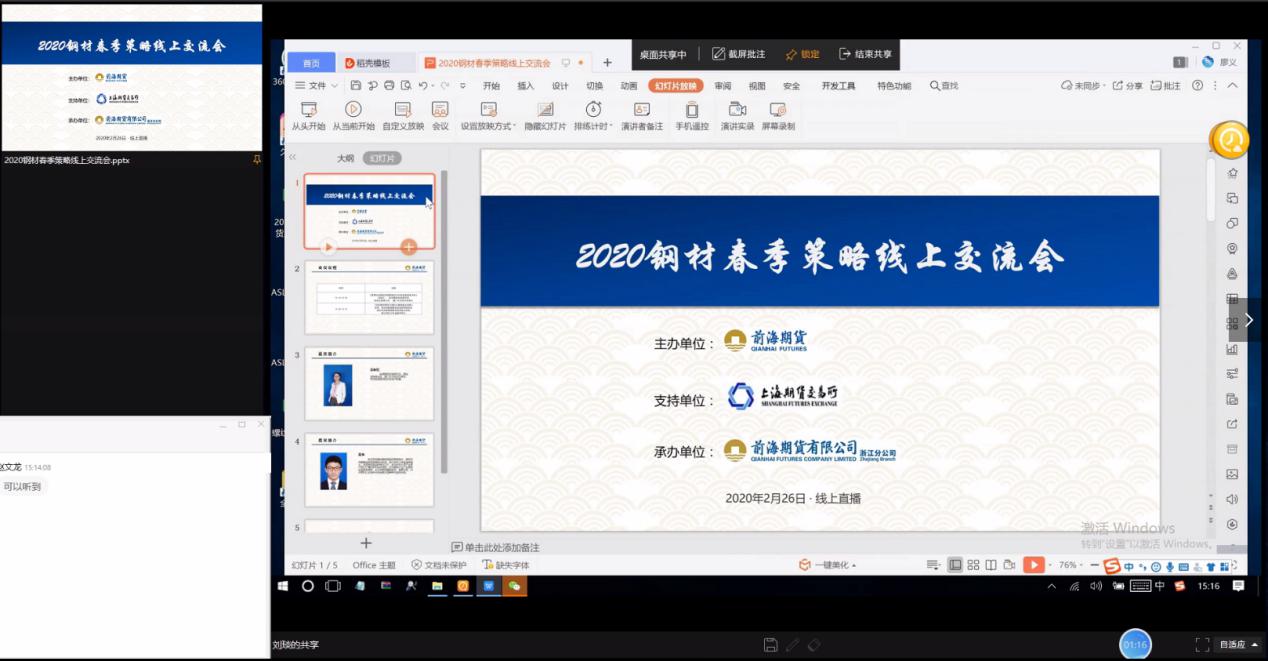
Task: Open WeChat icon on Windows taskbar
Action: (514, 586)
